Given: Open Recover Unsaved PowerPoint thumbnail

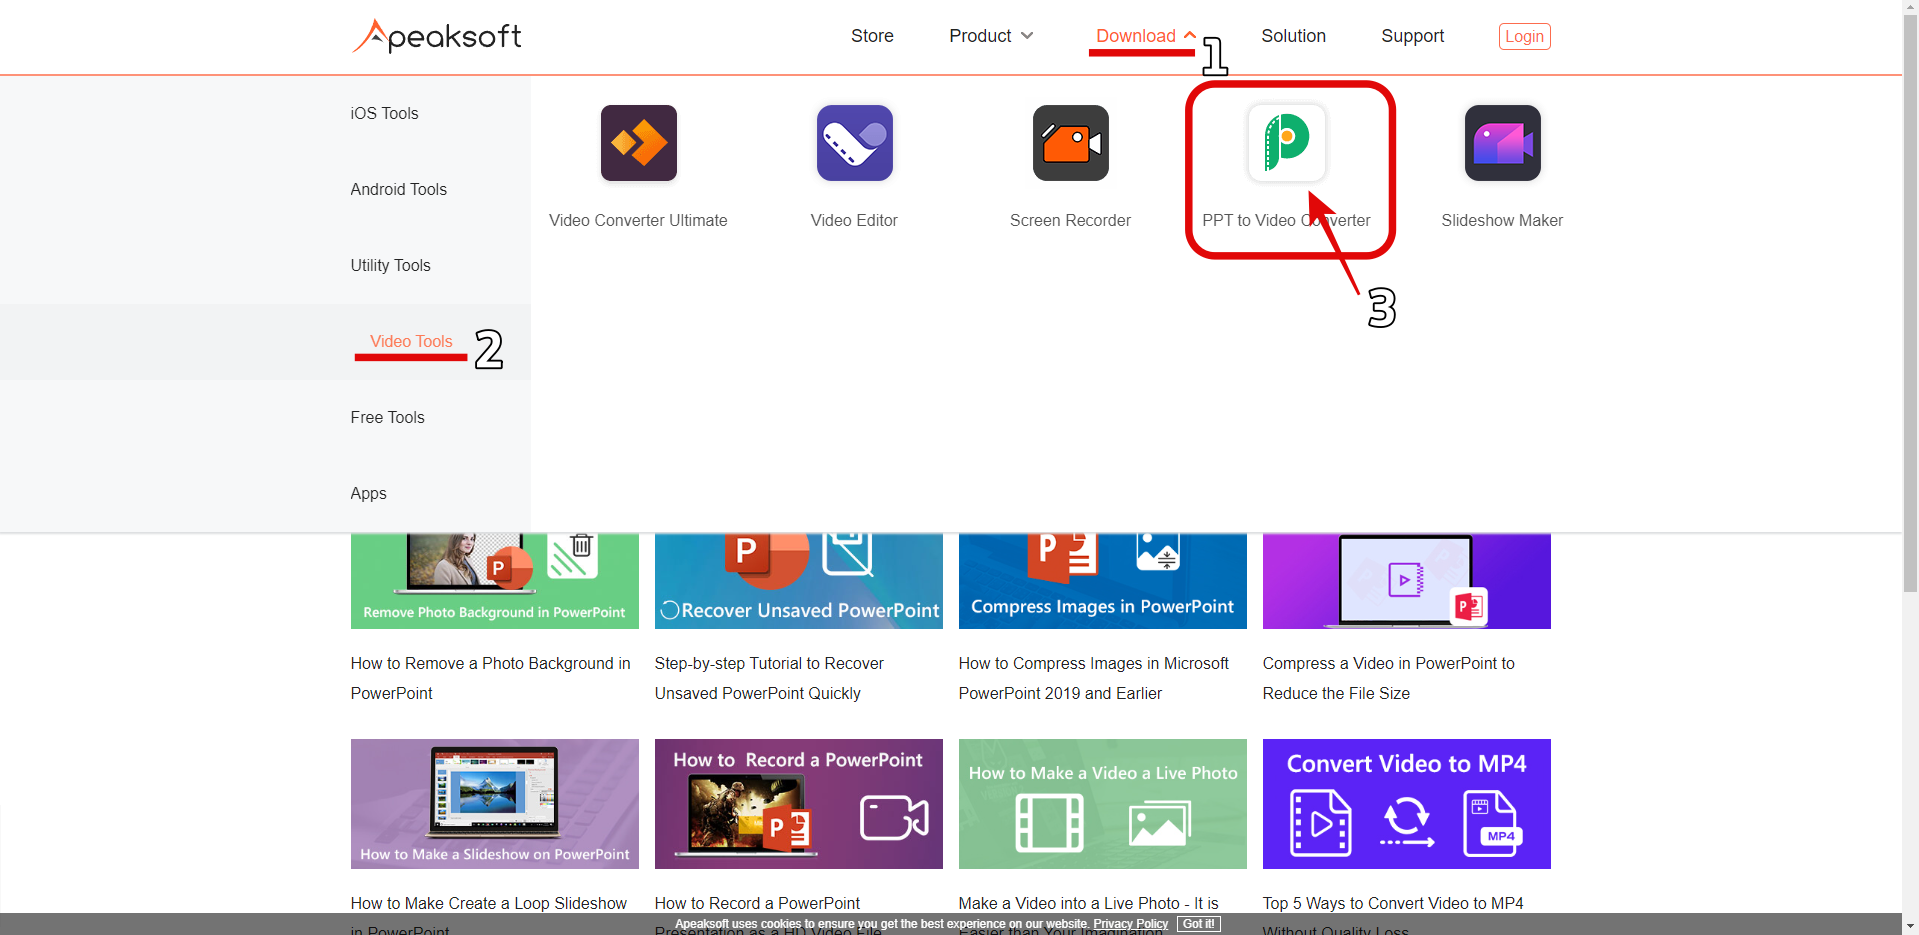Looking at the screenshot, I should [x=799, y=581].
